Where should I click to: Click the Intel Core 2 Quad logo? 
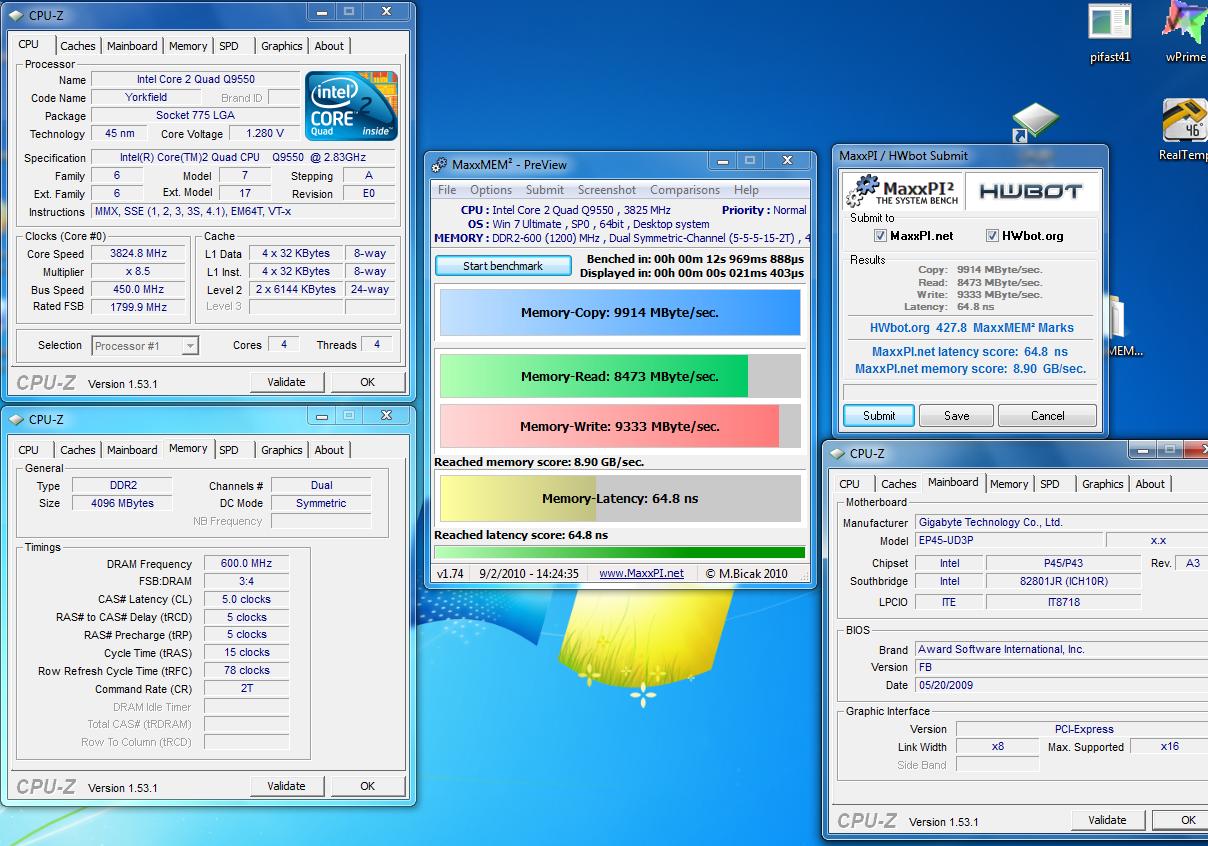point(351,105)
